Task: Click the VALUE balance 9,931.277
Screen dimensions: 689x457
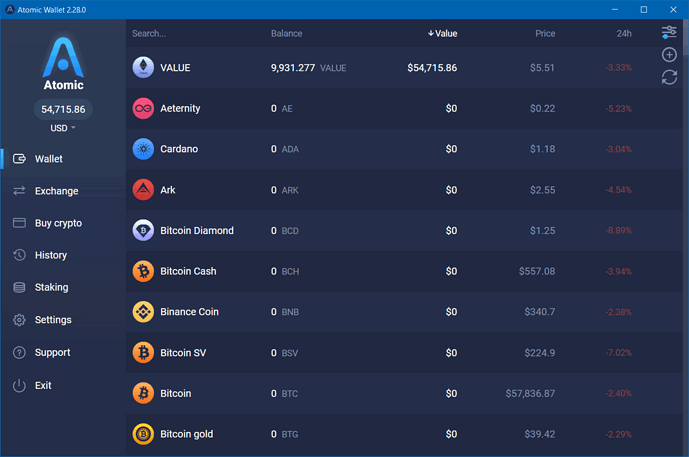Action: (293, 68)
